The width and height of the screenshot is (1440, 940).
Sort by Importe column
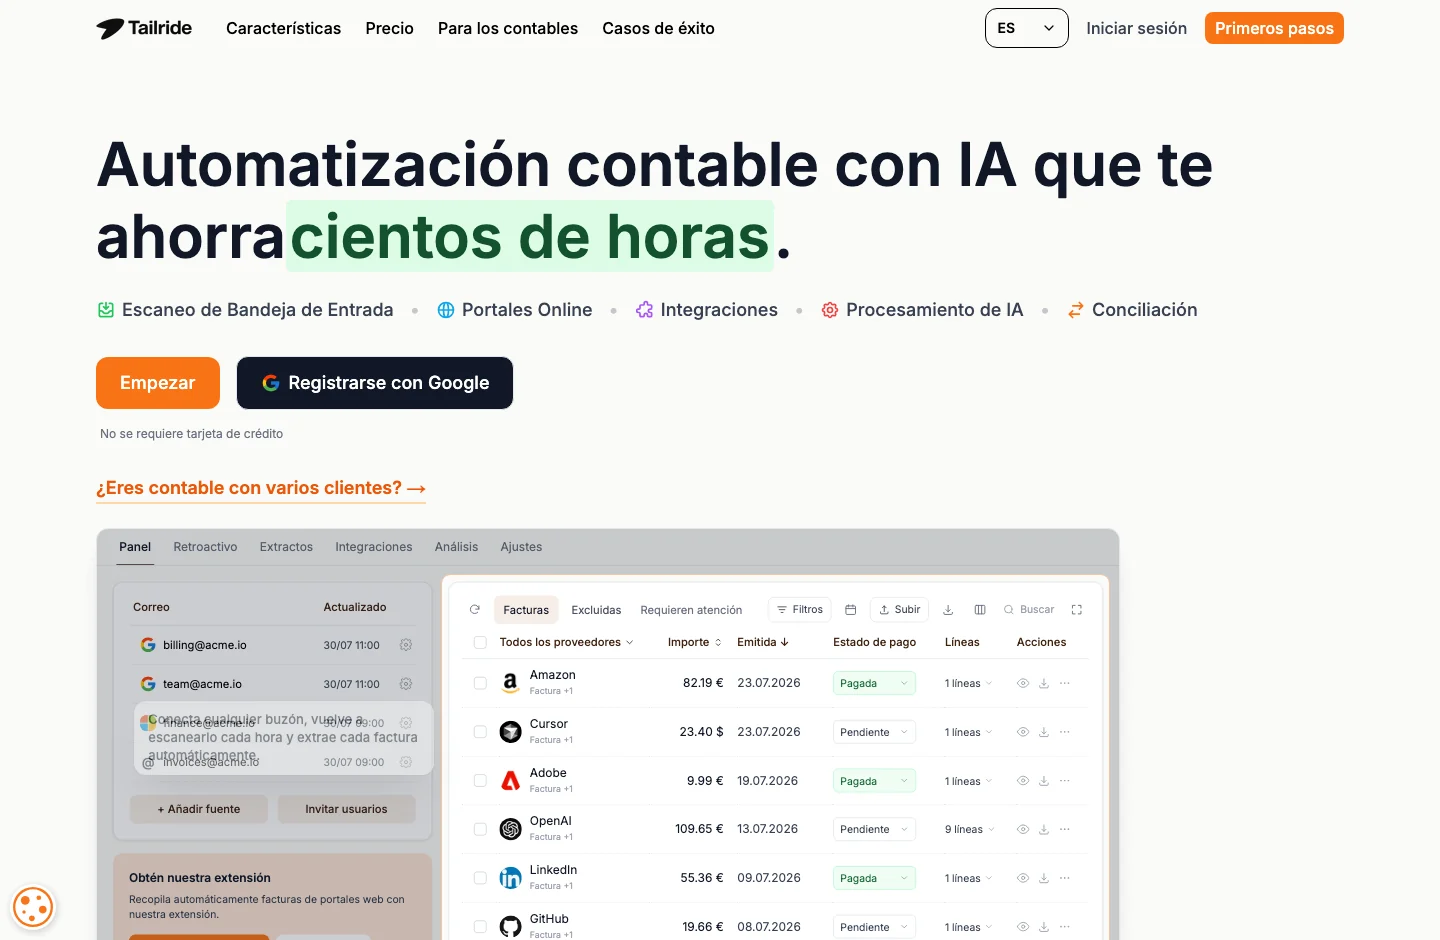694,642
